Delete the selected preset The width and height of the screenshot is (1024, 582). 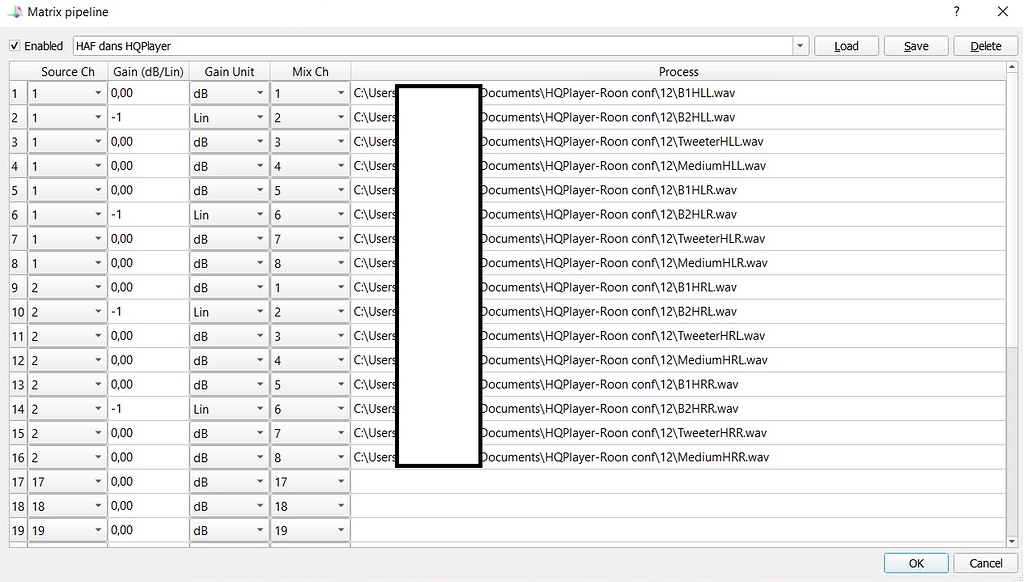pos(985,45)
